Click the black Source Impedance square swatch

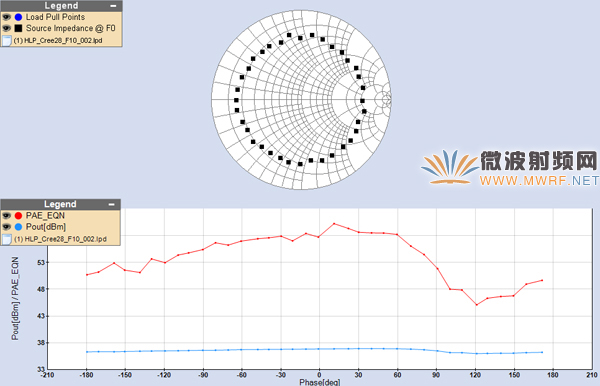[x=18, y=28]
